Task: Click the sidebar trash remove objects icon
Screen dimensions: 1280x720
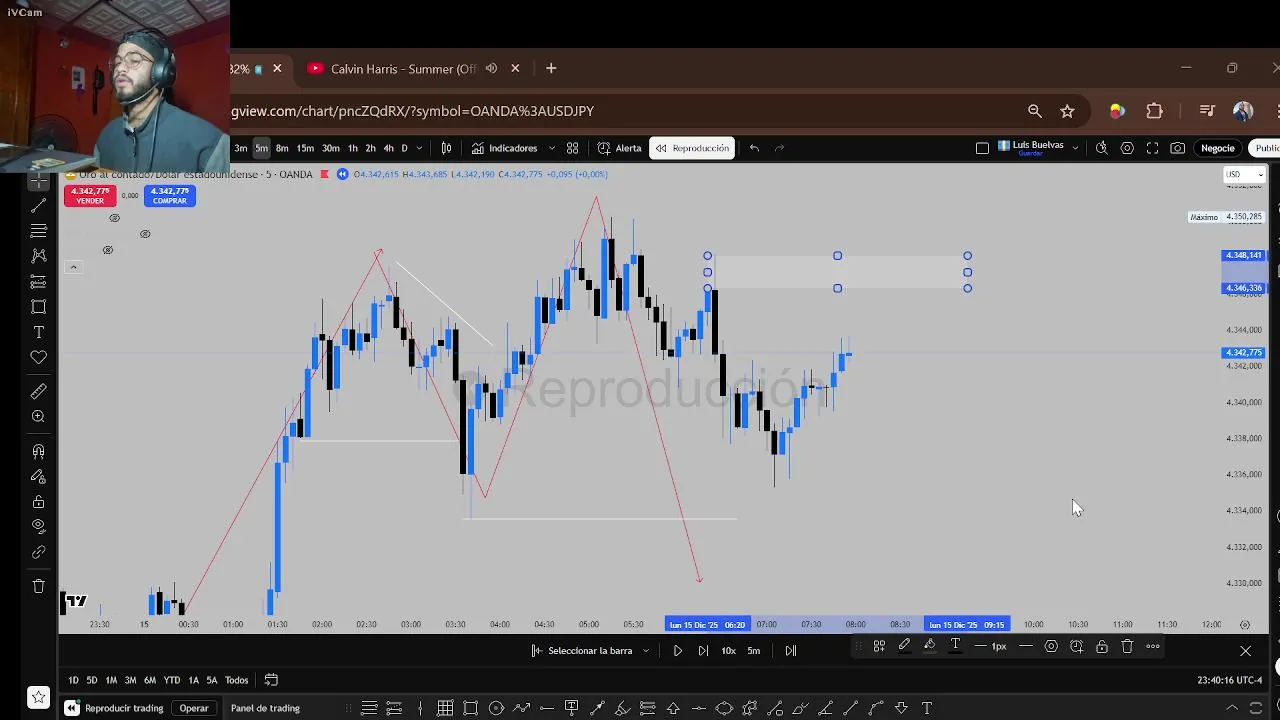Action: point(38,586)
